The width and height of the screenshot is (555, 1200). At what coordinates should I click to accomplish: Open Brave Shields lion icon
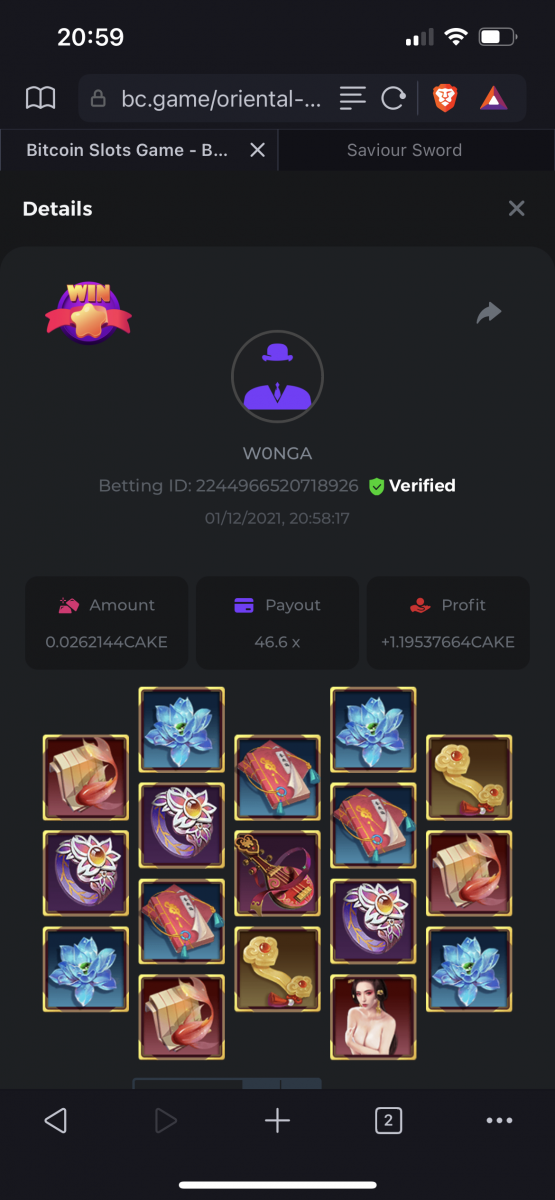click(x=444, y=97)
